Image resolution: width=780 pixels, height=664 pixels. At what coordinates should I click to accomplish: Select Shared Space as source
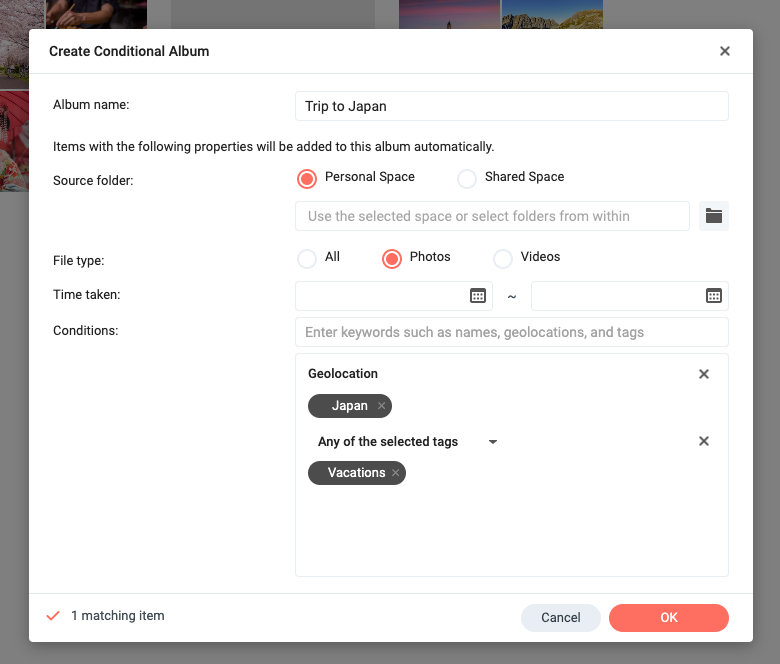pyautogui.click(x=467, y=178)
